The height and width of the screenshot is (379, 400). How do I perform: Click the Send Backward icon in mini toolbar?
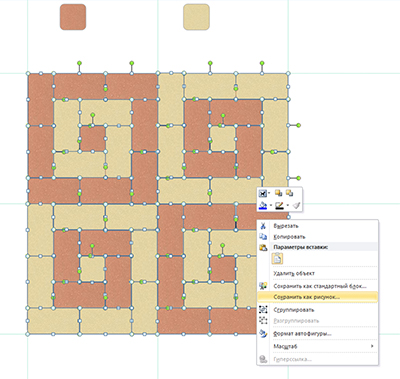(x=290, y=193)
